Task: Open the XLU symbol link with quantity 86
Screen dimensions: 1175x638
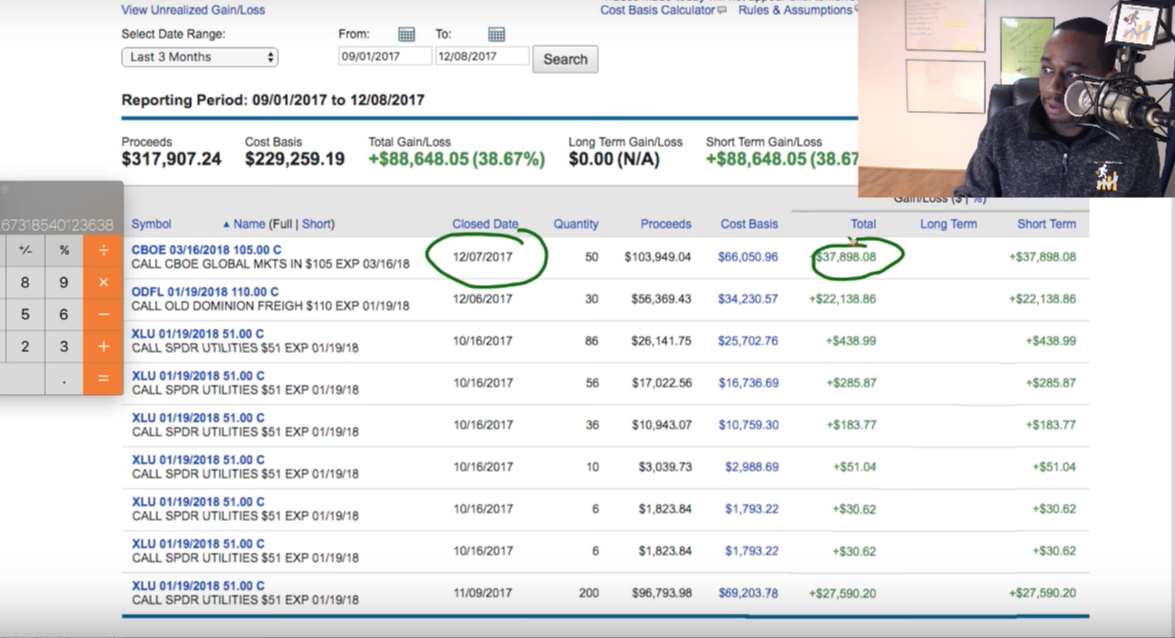Action: point(198,334)
